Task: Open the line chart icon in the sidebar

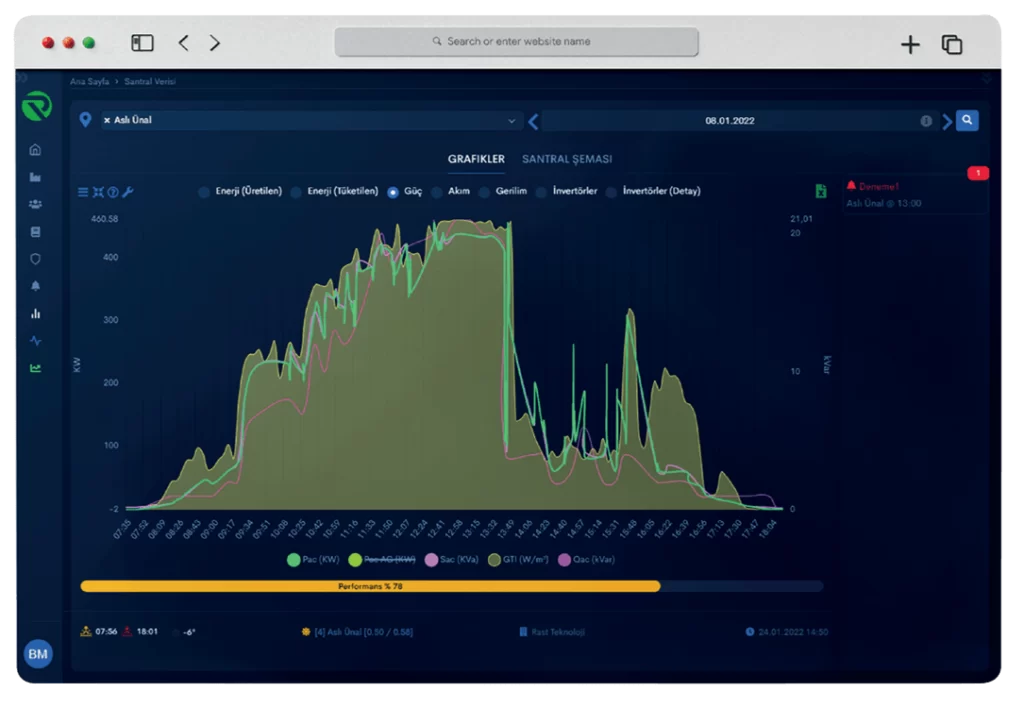Action: 35,368
